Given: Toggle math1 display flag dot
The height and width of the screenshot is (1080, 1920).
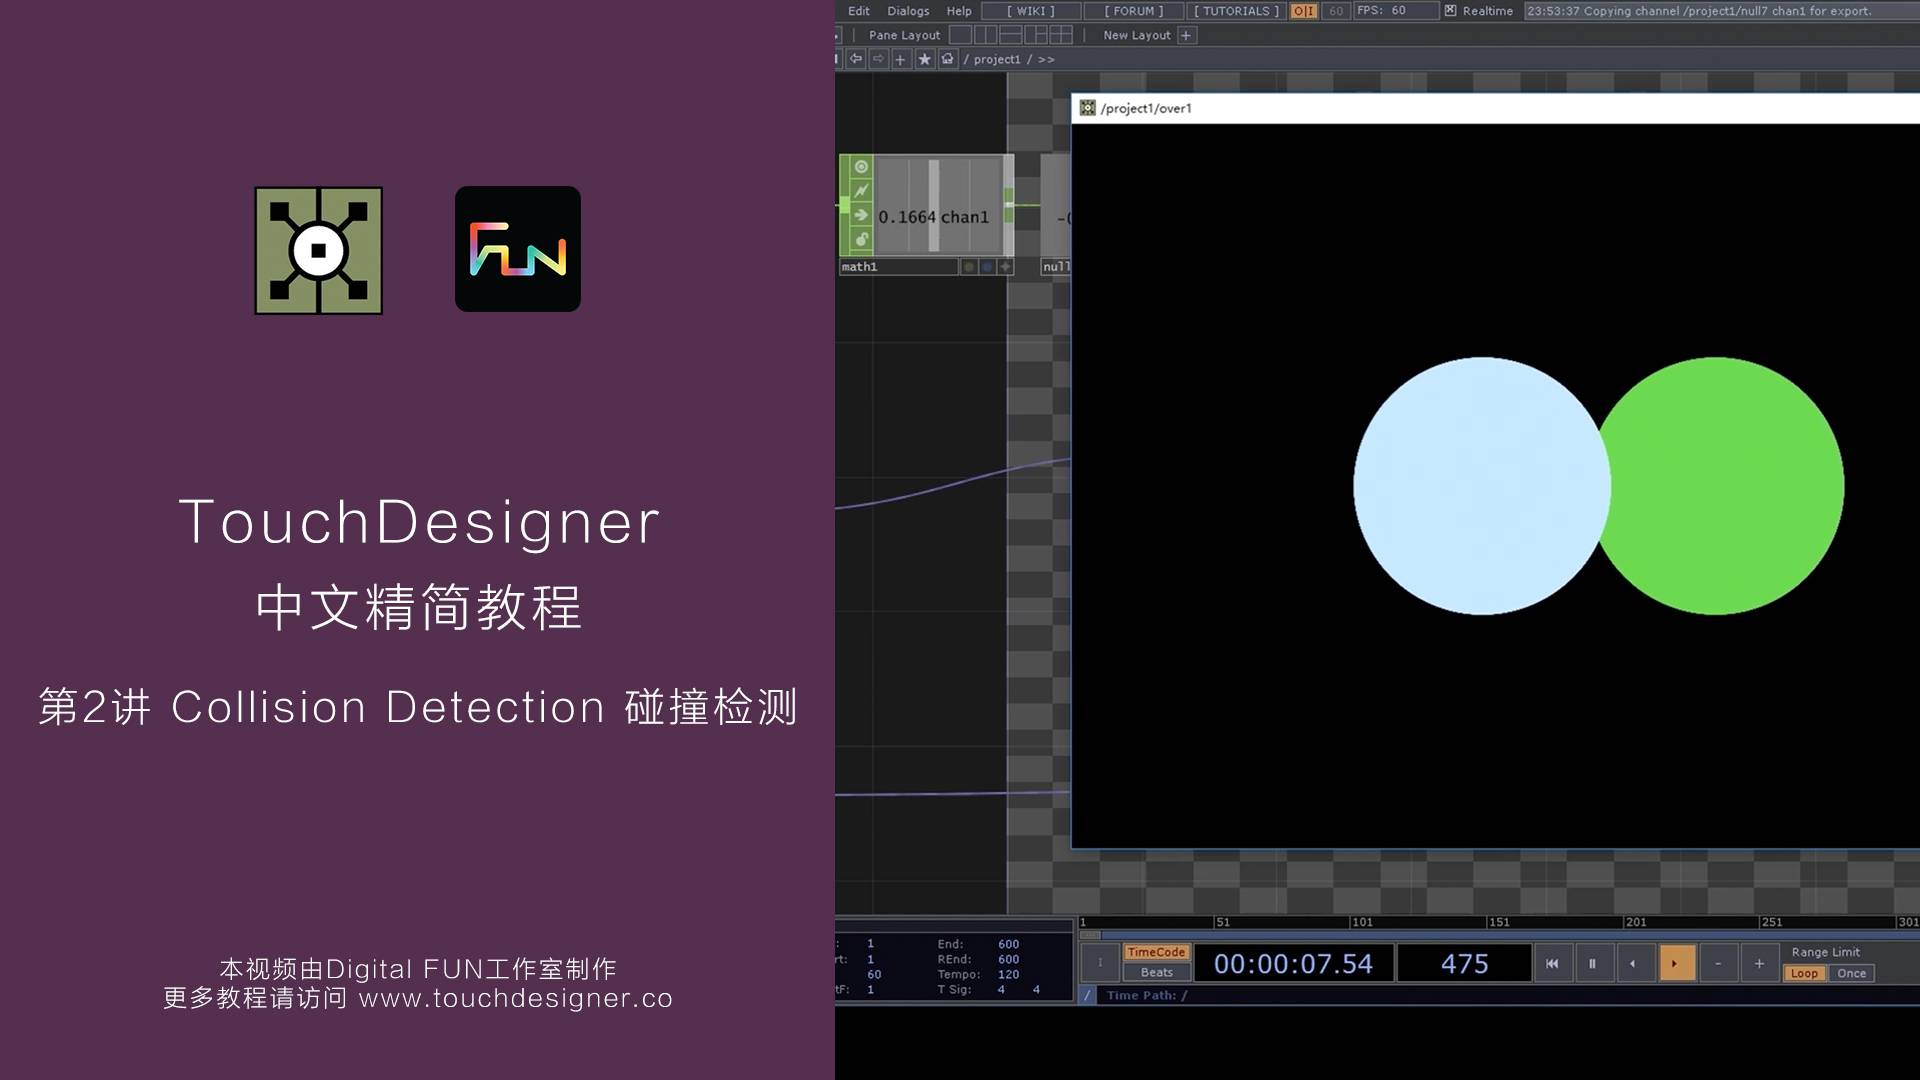Looking at the screenshot, I should (x=968, y=267).
